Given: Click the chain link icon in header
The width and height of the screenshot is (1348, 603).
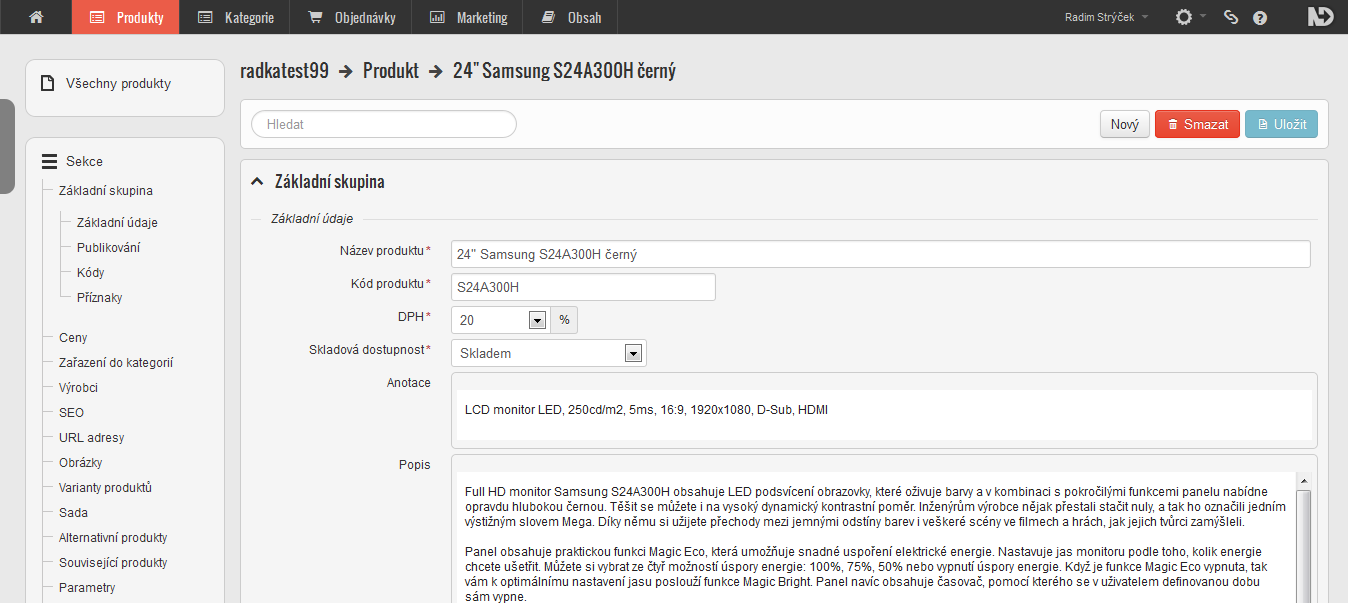Looking at the screenshot, I should coord(1231,17).
